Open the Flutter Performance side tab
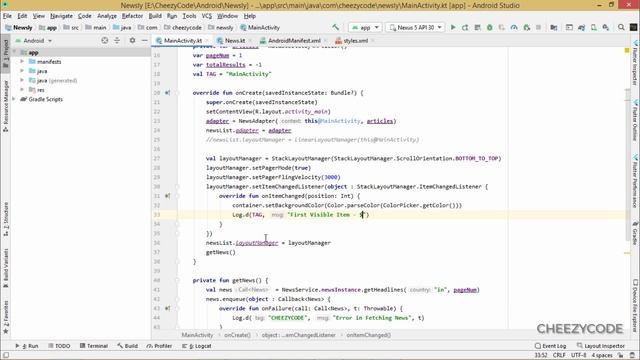 point(635,181)
